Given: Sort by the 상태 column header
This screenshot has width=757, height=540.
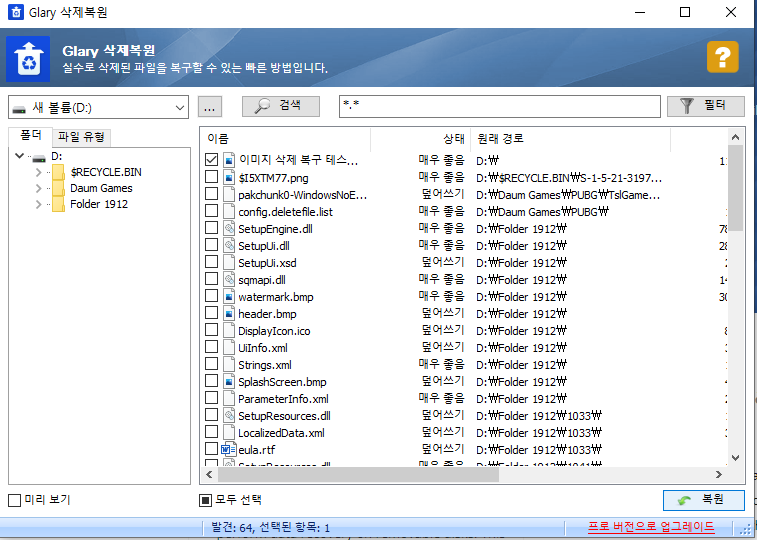Looking at the screenshot, I should (x=420, y=139).
